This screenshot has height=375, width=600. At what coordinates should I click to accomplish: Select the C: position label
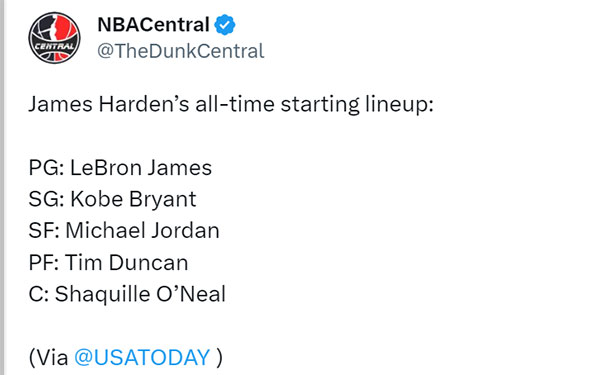(x=39, y=294)
